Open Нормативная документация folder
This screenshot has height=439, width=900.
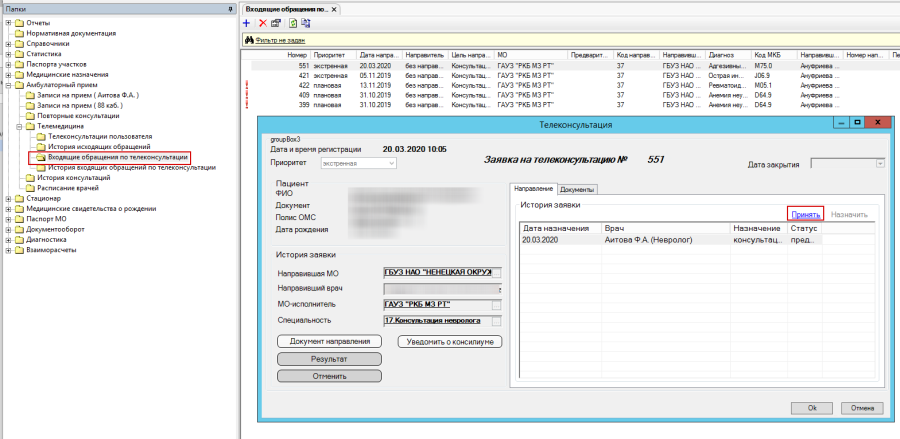click(71, 33)
